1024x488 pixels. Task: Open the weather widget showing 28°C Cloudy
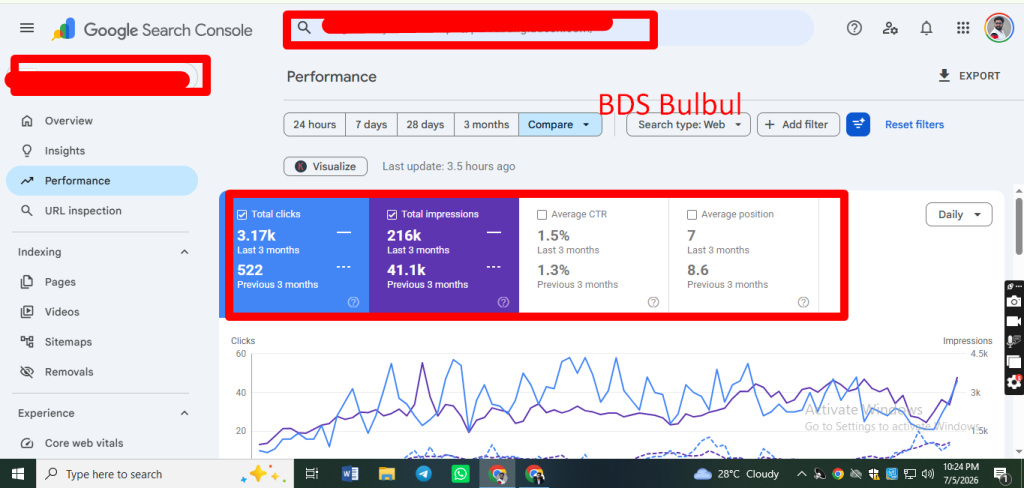pos(737,474)
